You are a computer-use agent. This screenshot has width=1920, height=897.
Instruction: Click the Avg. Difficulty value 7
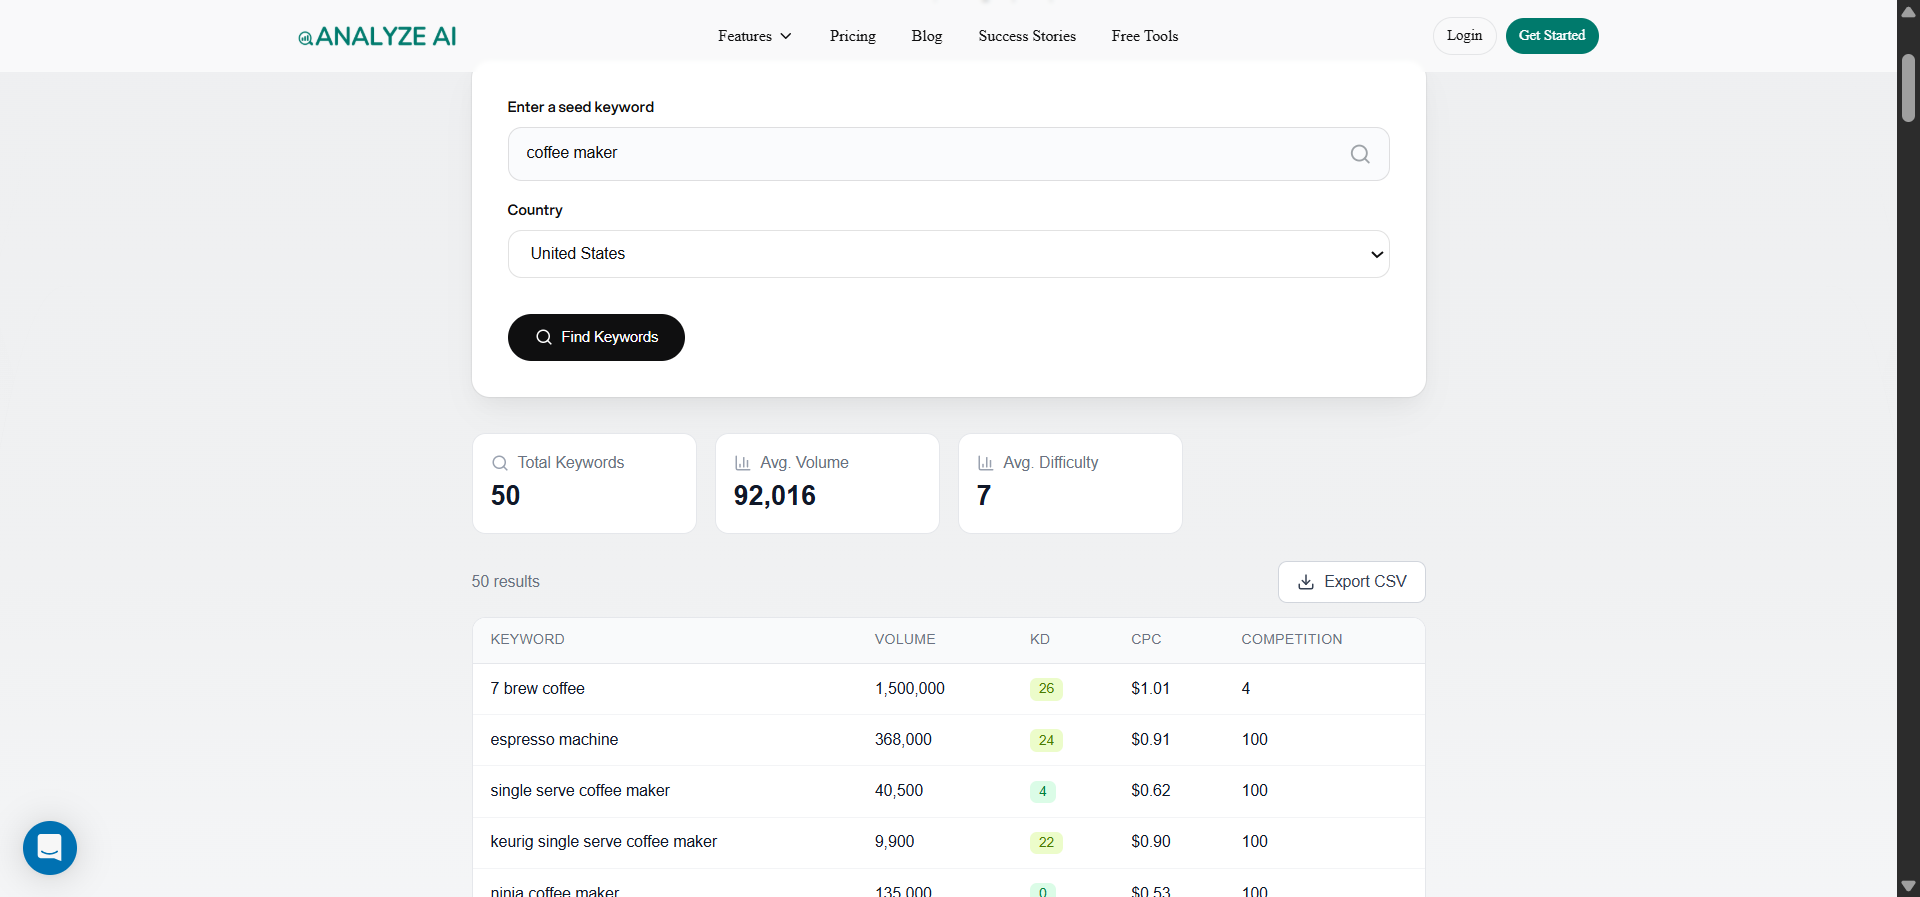984,496
